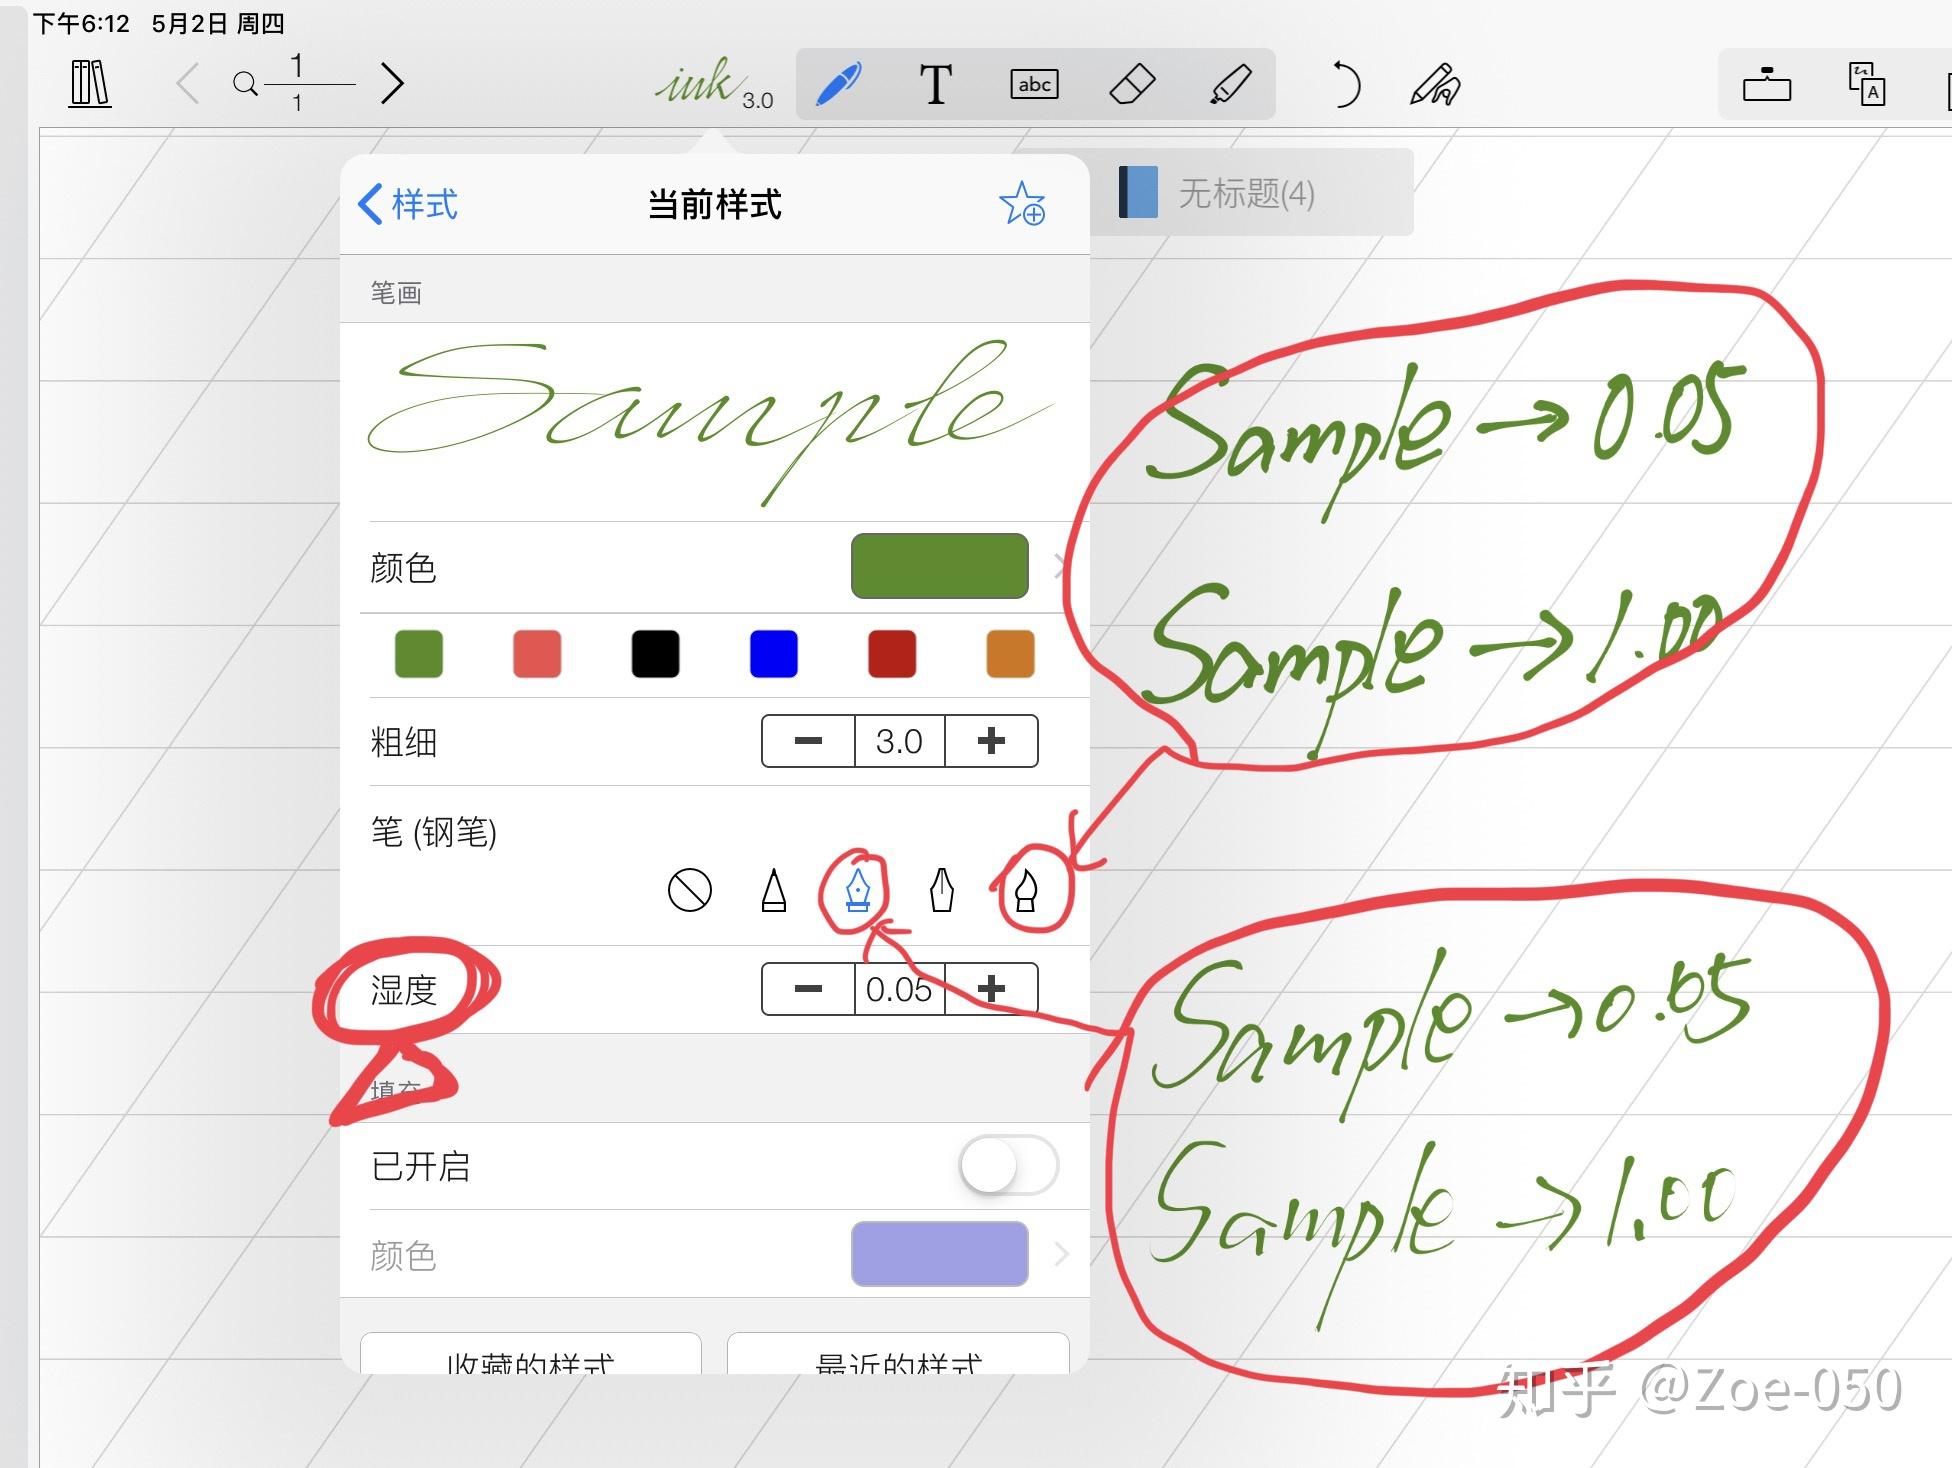
Task: Select the Text tool (T)
Action: coord(936,84)
